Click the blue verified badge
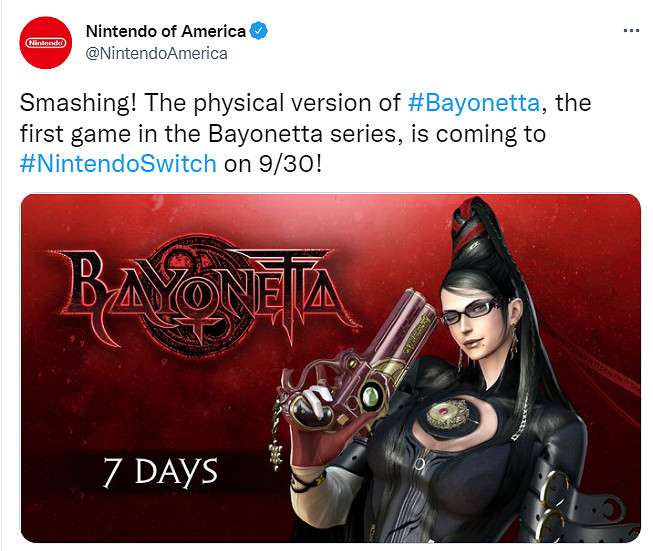 259,31
